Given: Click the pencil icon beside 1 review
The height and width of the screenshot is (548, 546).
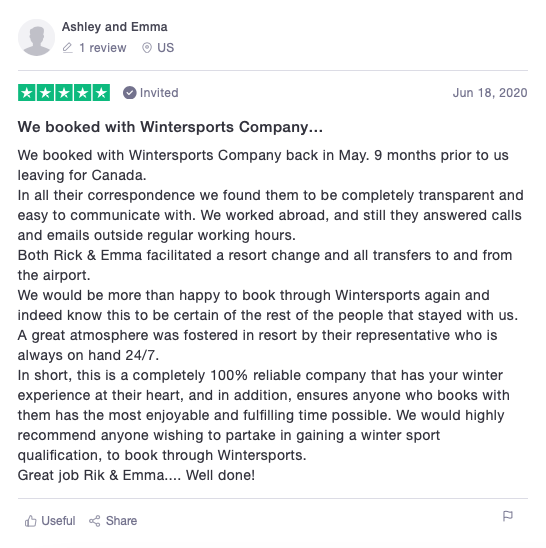Looking at the screenshot, I should (67, 48).
